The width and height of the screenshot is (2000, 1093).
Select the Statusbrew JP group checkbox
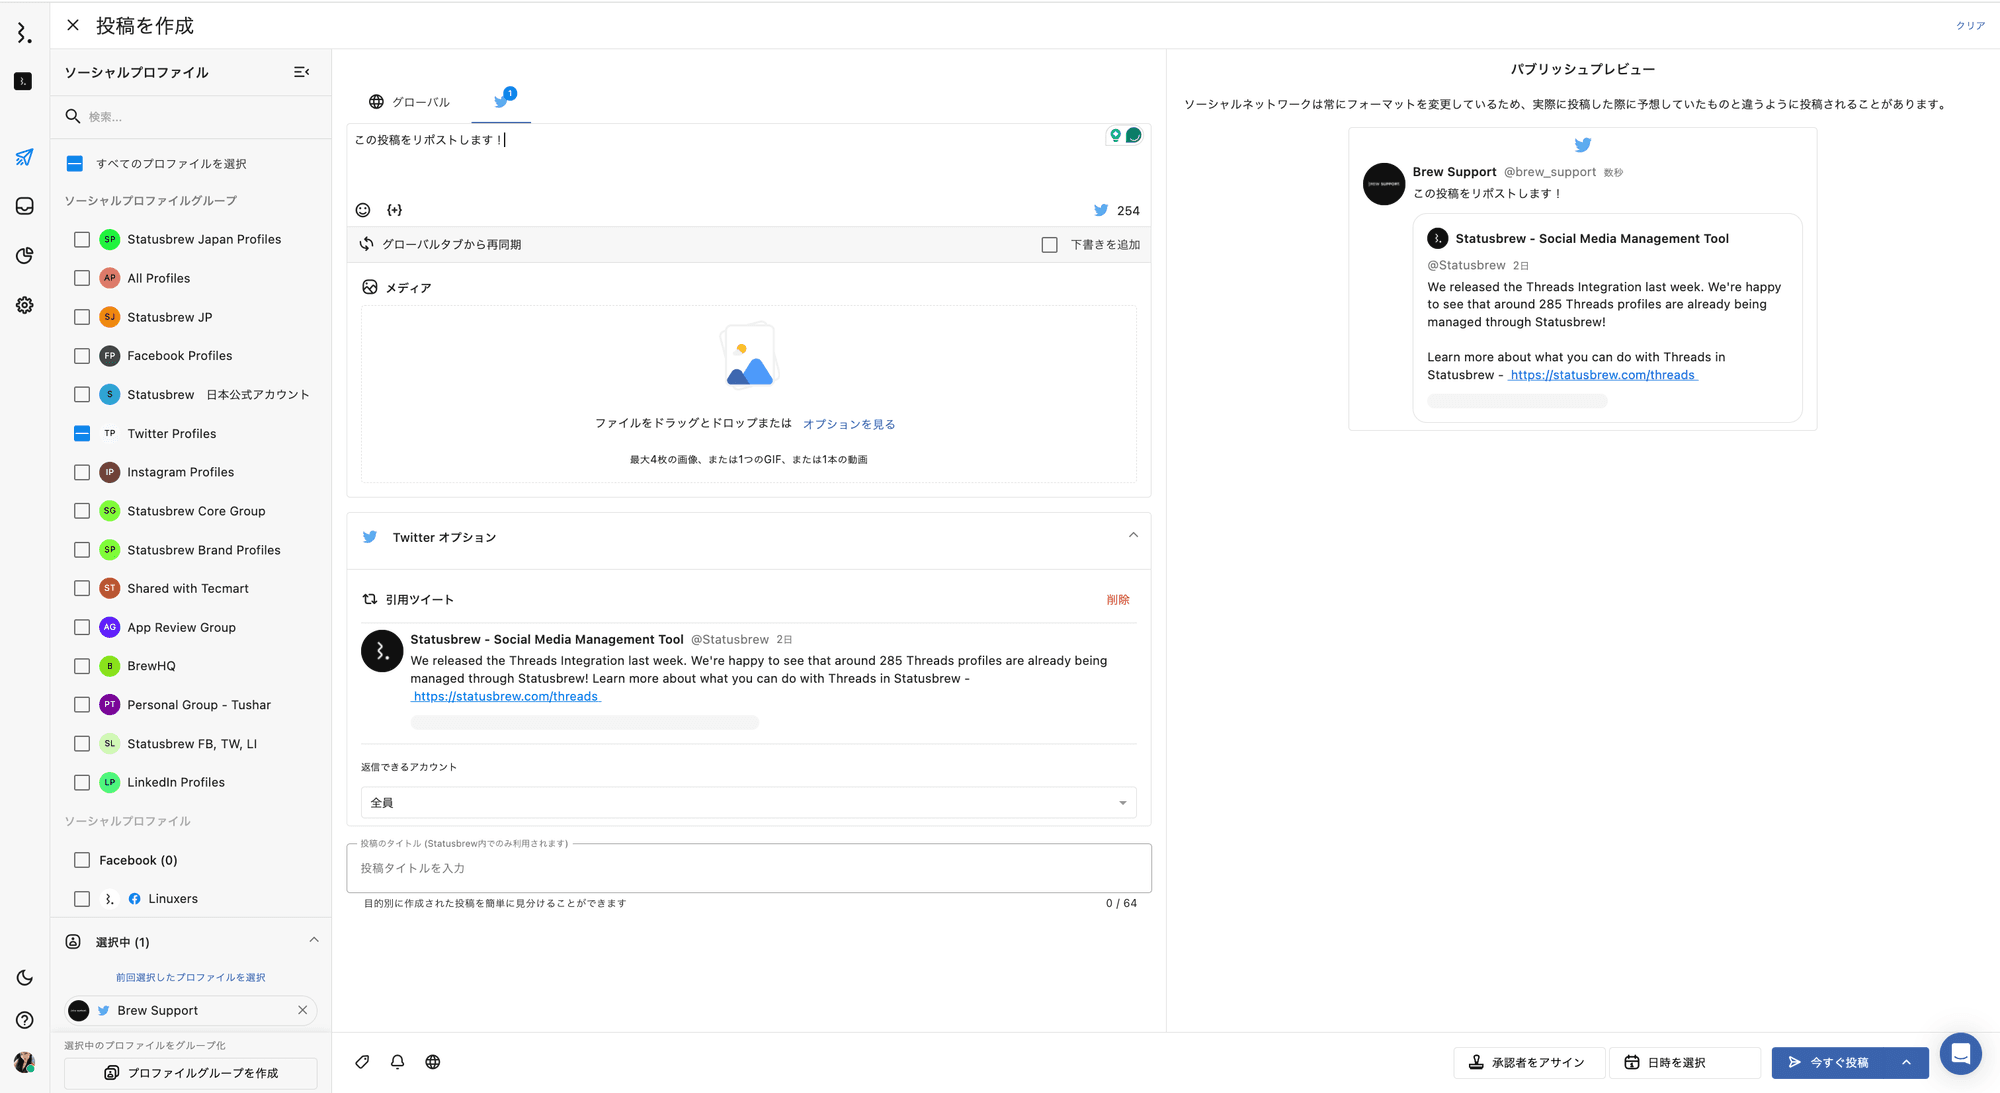click(x=82, y=317)
